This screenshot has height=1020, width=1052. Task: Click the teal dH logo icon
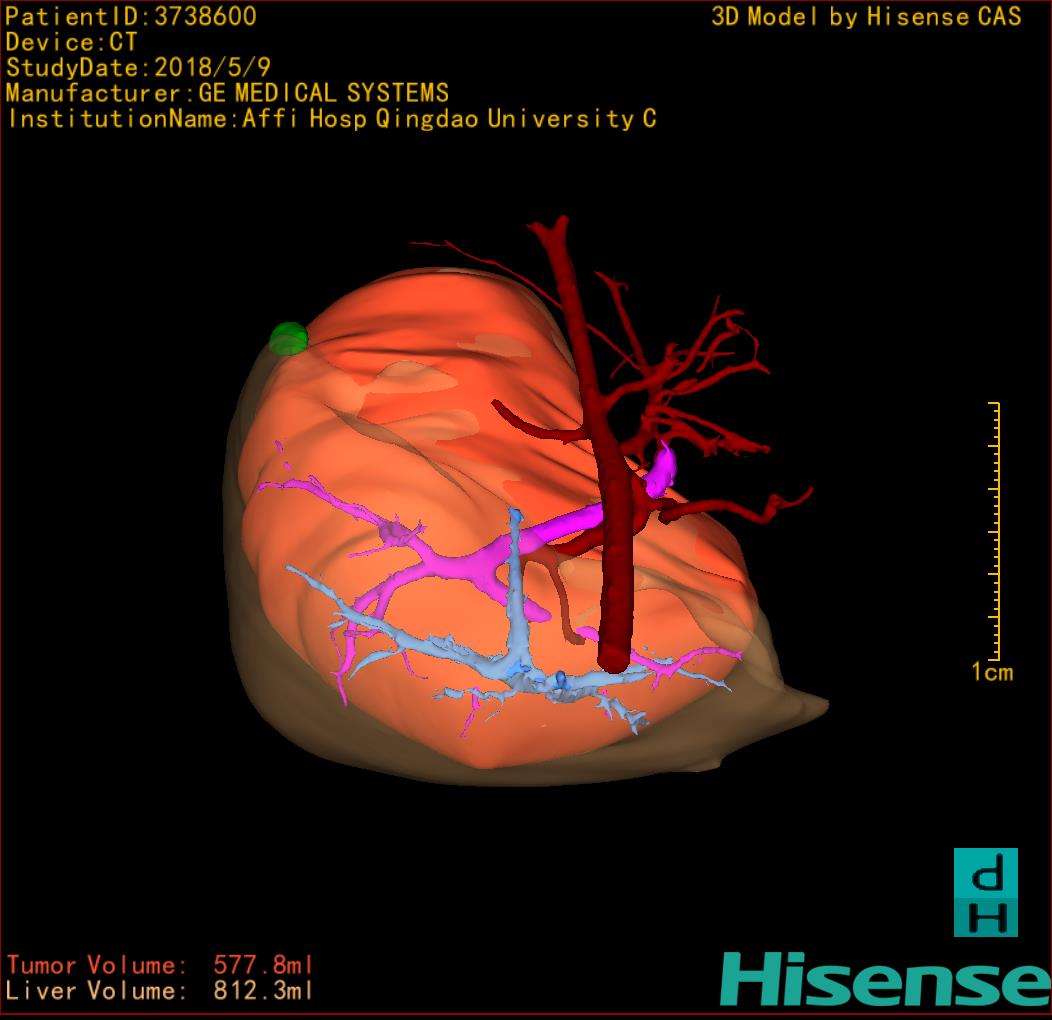click(x=986, y=892)
